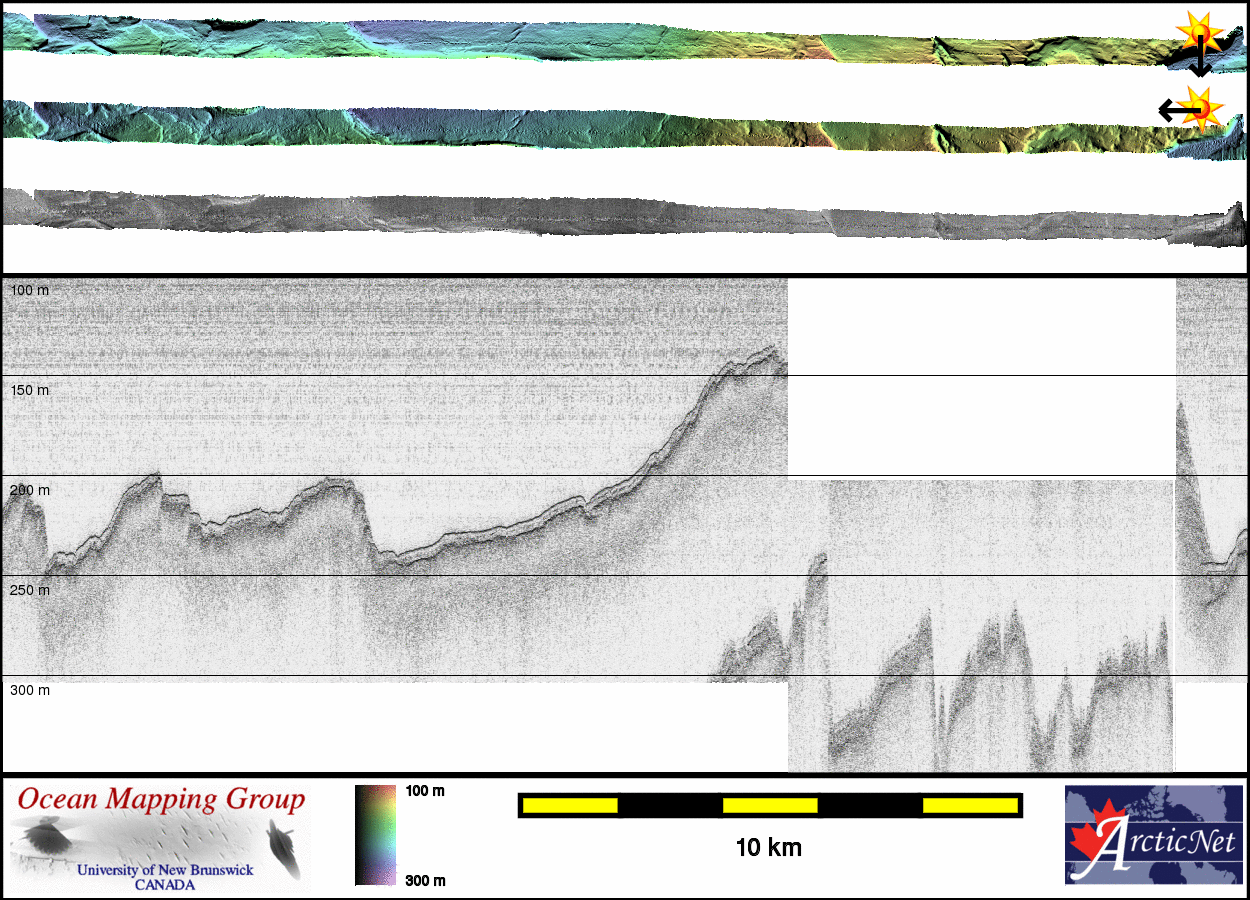Click the depth color legend bar

[375, 835]
